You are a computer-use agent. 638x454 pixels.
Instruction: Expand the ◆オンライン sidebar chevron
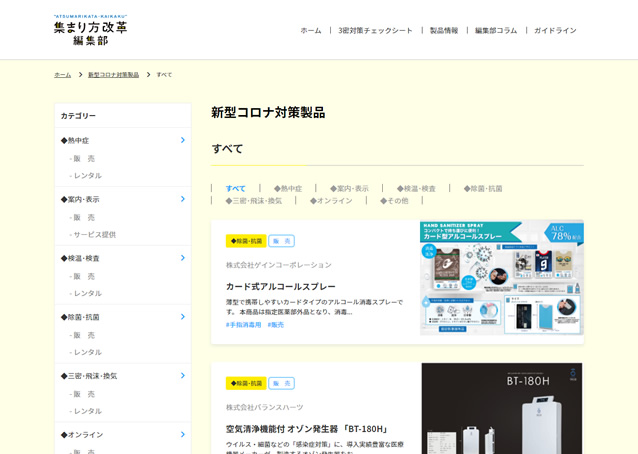(183, 434)
